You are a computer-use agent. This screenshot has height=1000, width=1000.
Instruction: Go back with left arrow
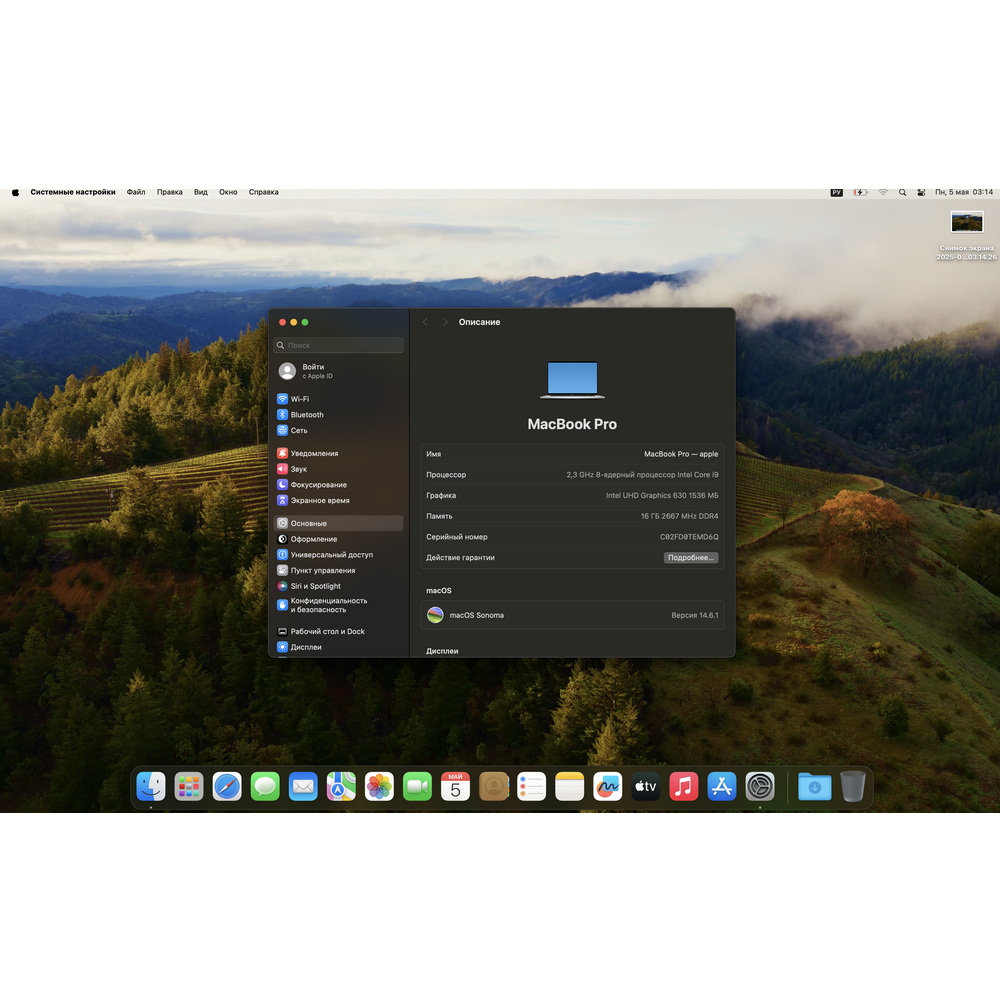pyautogui.click(x=425, y=322)
